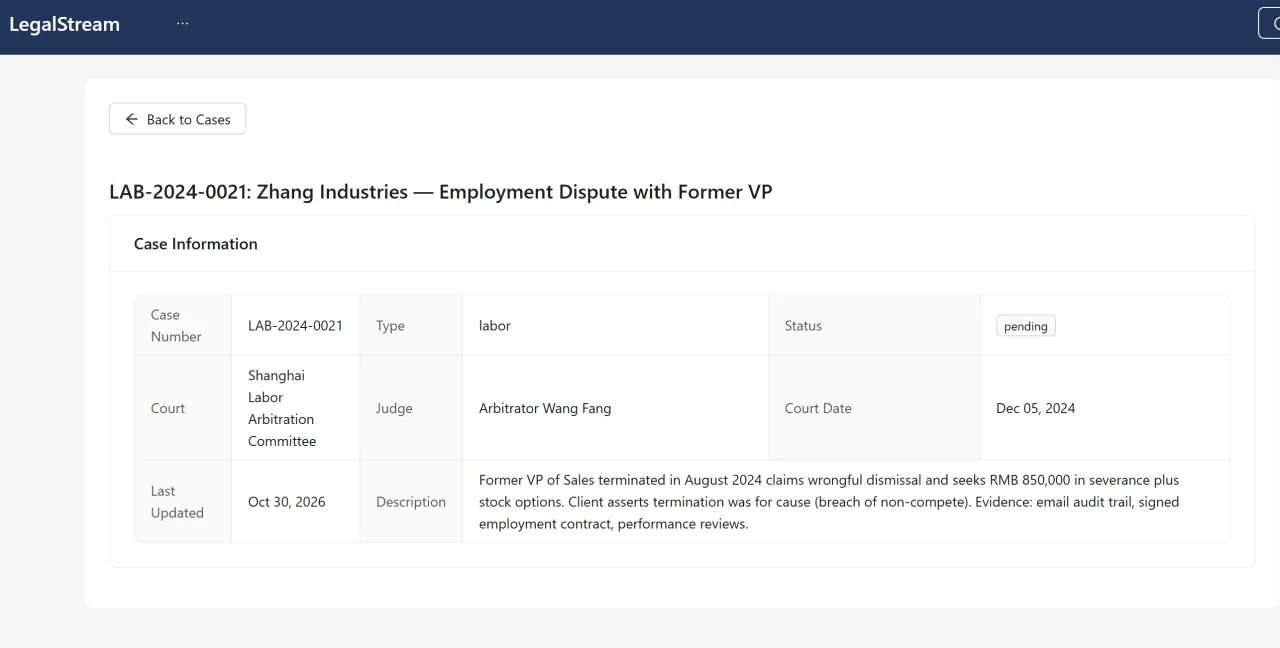Click the Court Date label cell
1280x648 pixels.
point(874,408)
